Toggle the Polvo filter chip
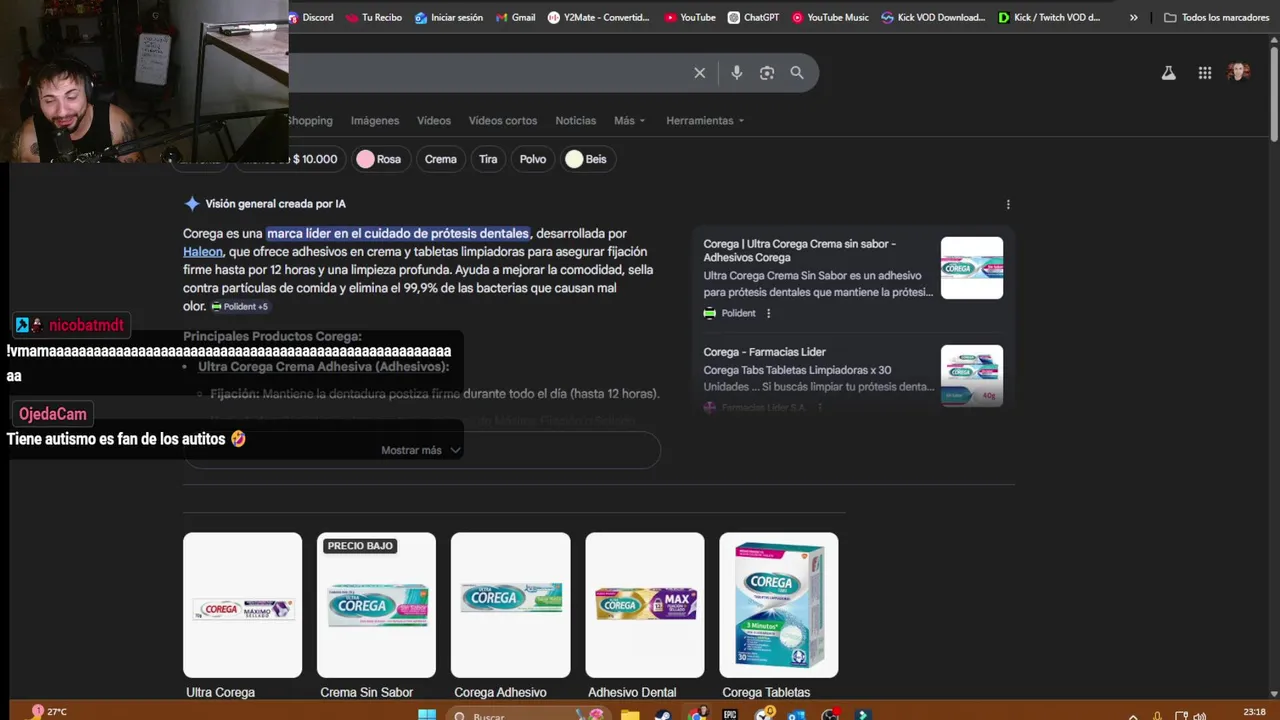 (533, 159)
